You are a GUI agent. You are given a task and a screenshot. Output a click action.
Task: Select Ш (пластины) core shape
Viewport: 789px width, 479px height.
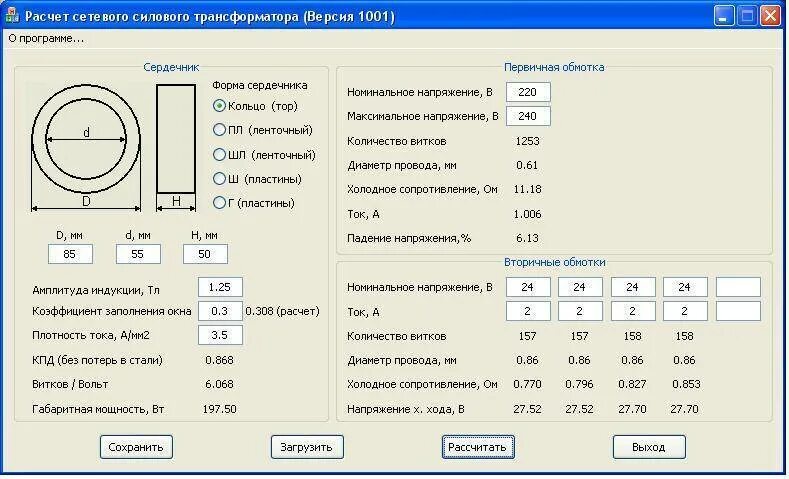[257, 179]
